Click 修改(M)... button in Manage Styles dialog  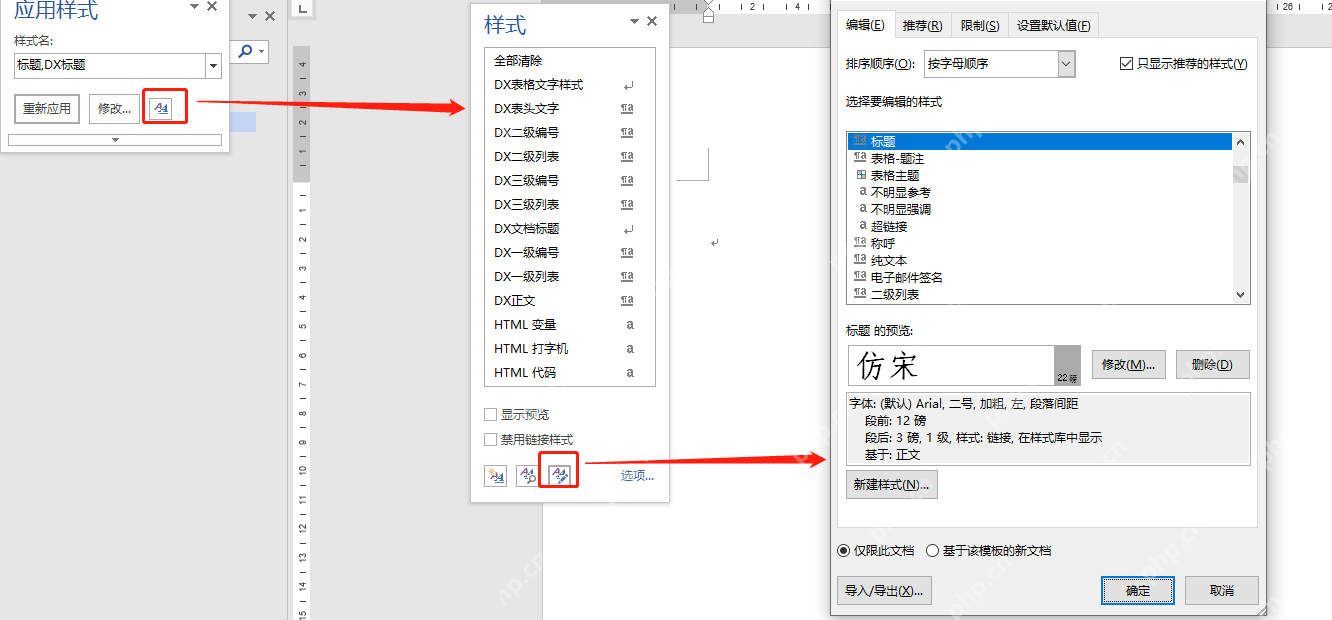pyautogui.click(x=1129, y=364)
